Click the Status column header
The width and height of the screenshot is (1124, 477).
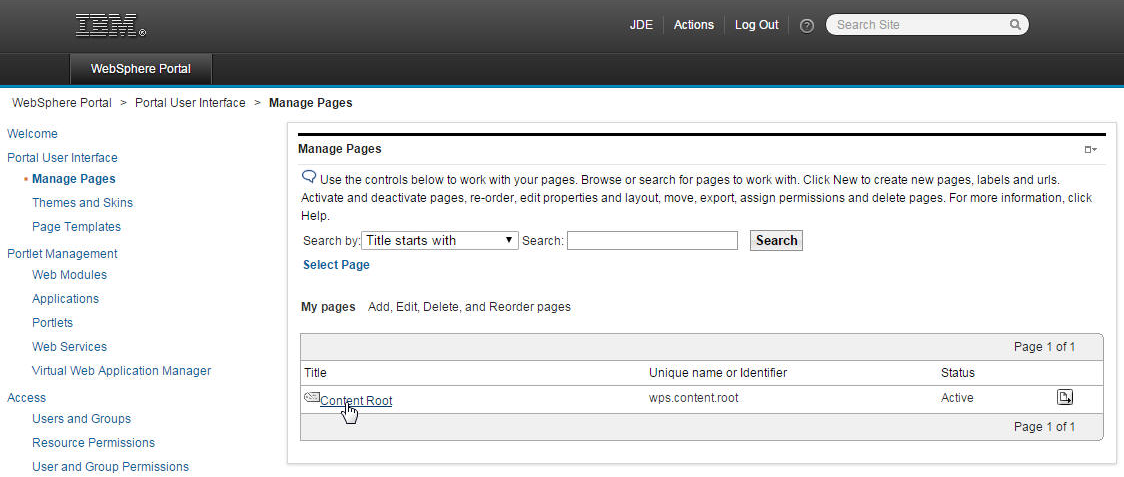[958, 372]
